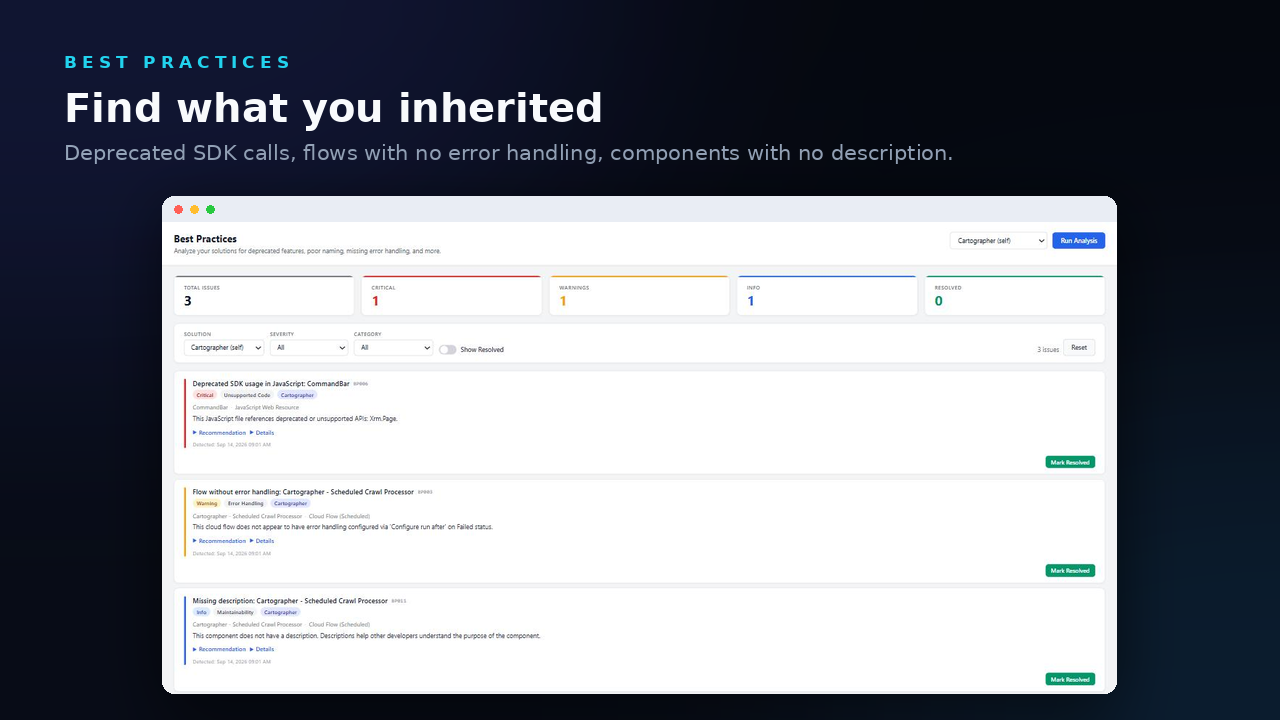Click the Best Practices page heading
Viewport: 1280px width, 720px height.
205,239
